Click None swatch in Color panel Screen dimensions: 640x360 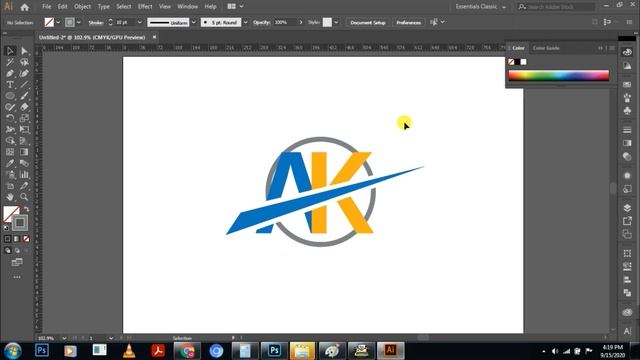click(511, 62)
